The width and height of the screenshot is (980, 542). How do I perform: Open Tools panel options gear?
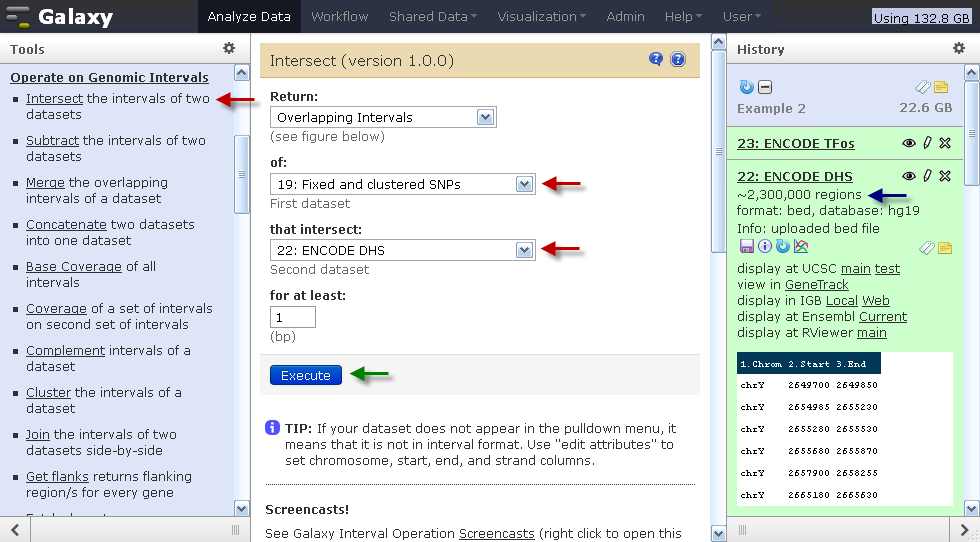point(229,48)
